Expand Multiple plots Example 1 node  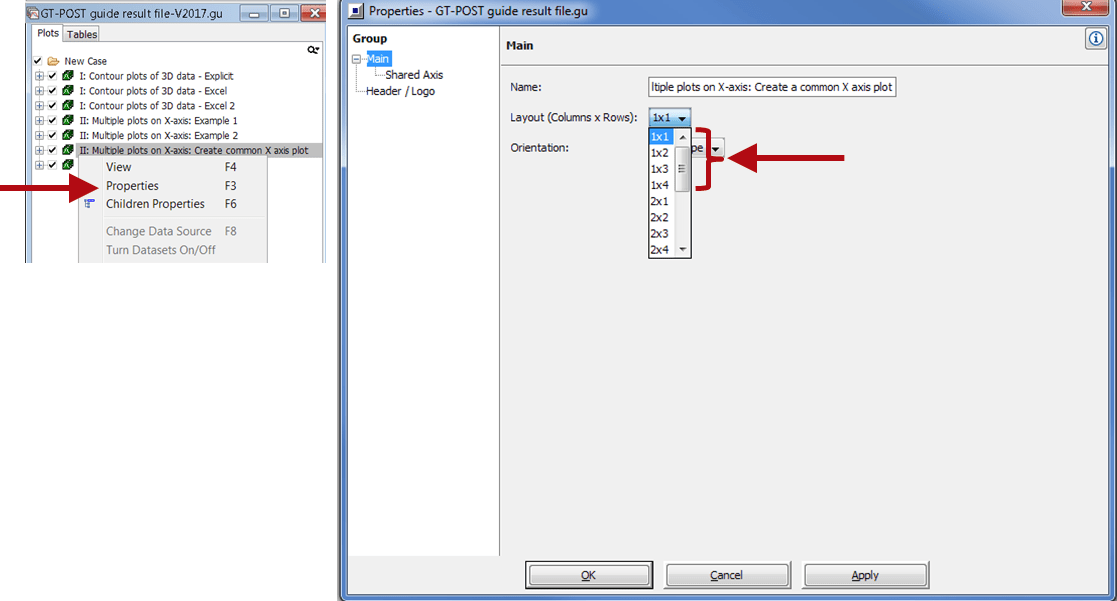coord(39,120)
